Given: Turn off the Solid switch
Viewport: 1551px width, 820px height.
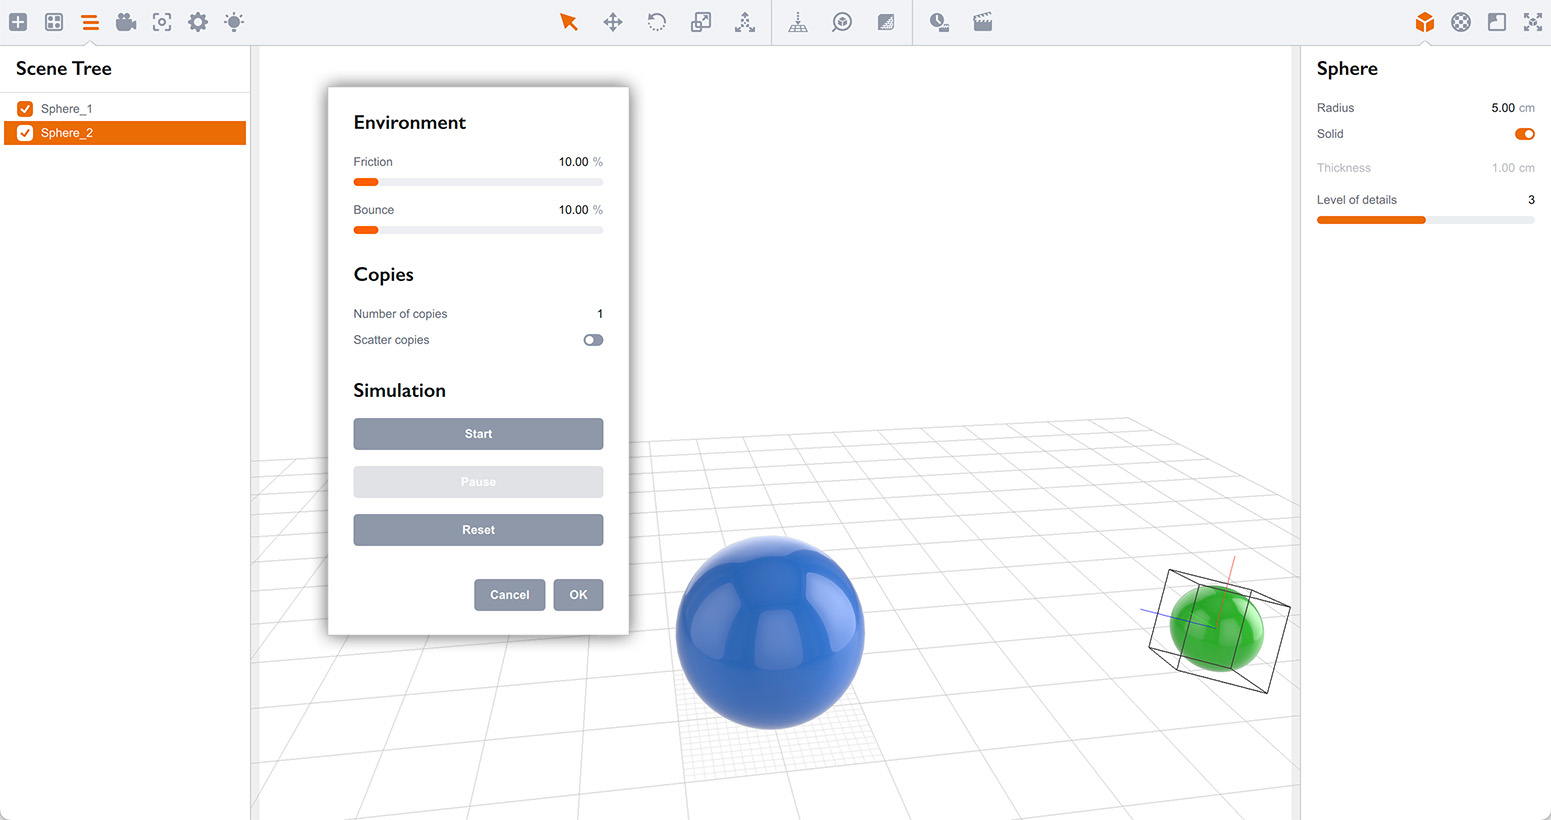Looking at the screenshot, I should point(1524,134).
